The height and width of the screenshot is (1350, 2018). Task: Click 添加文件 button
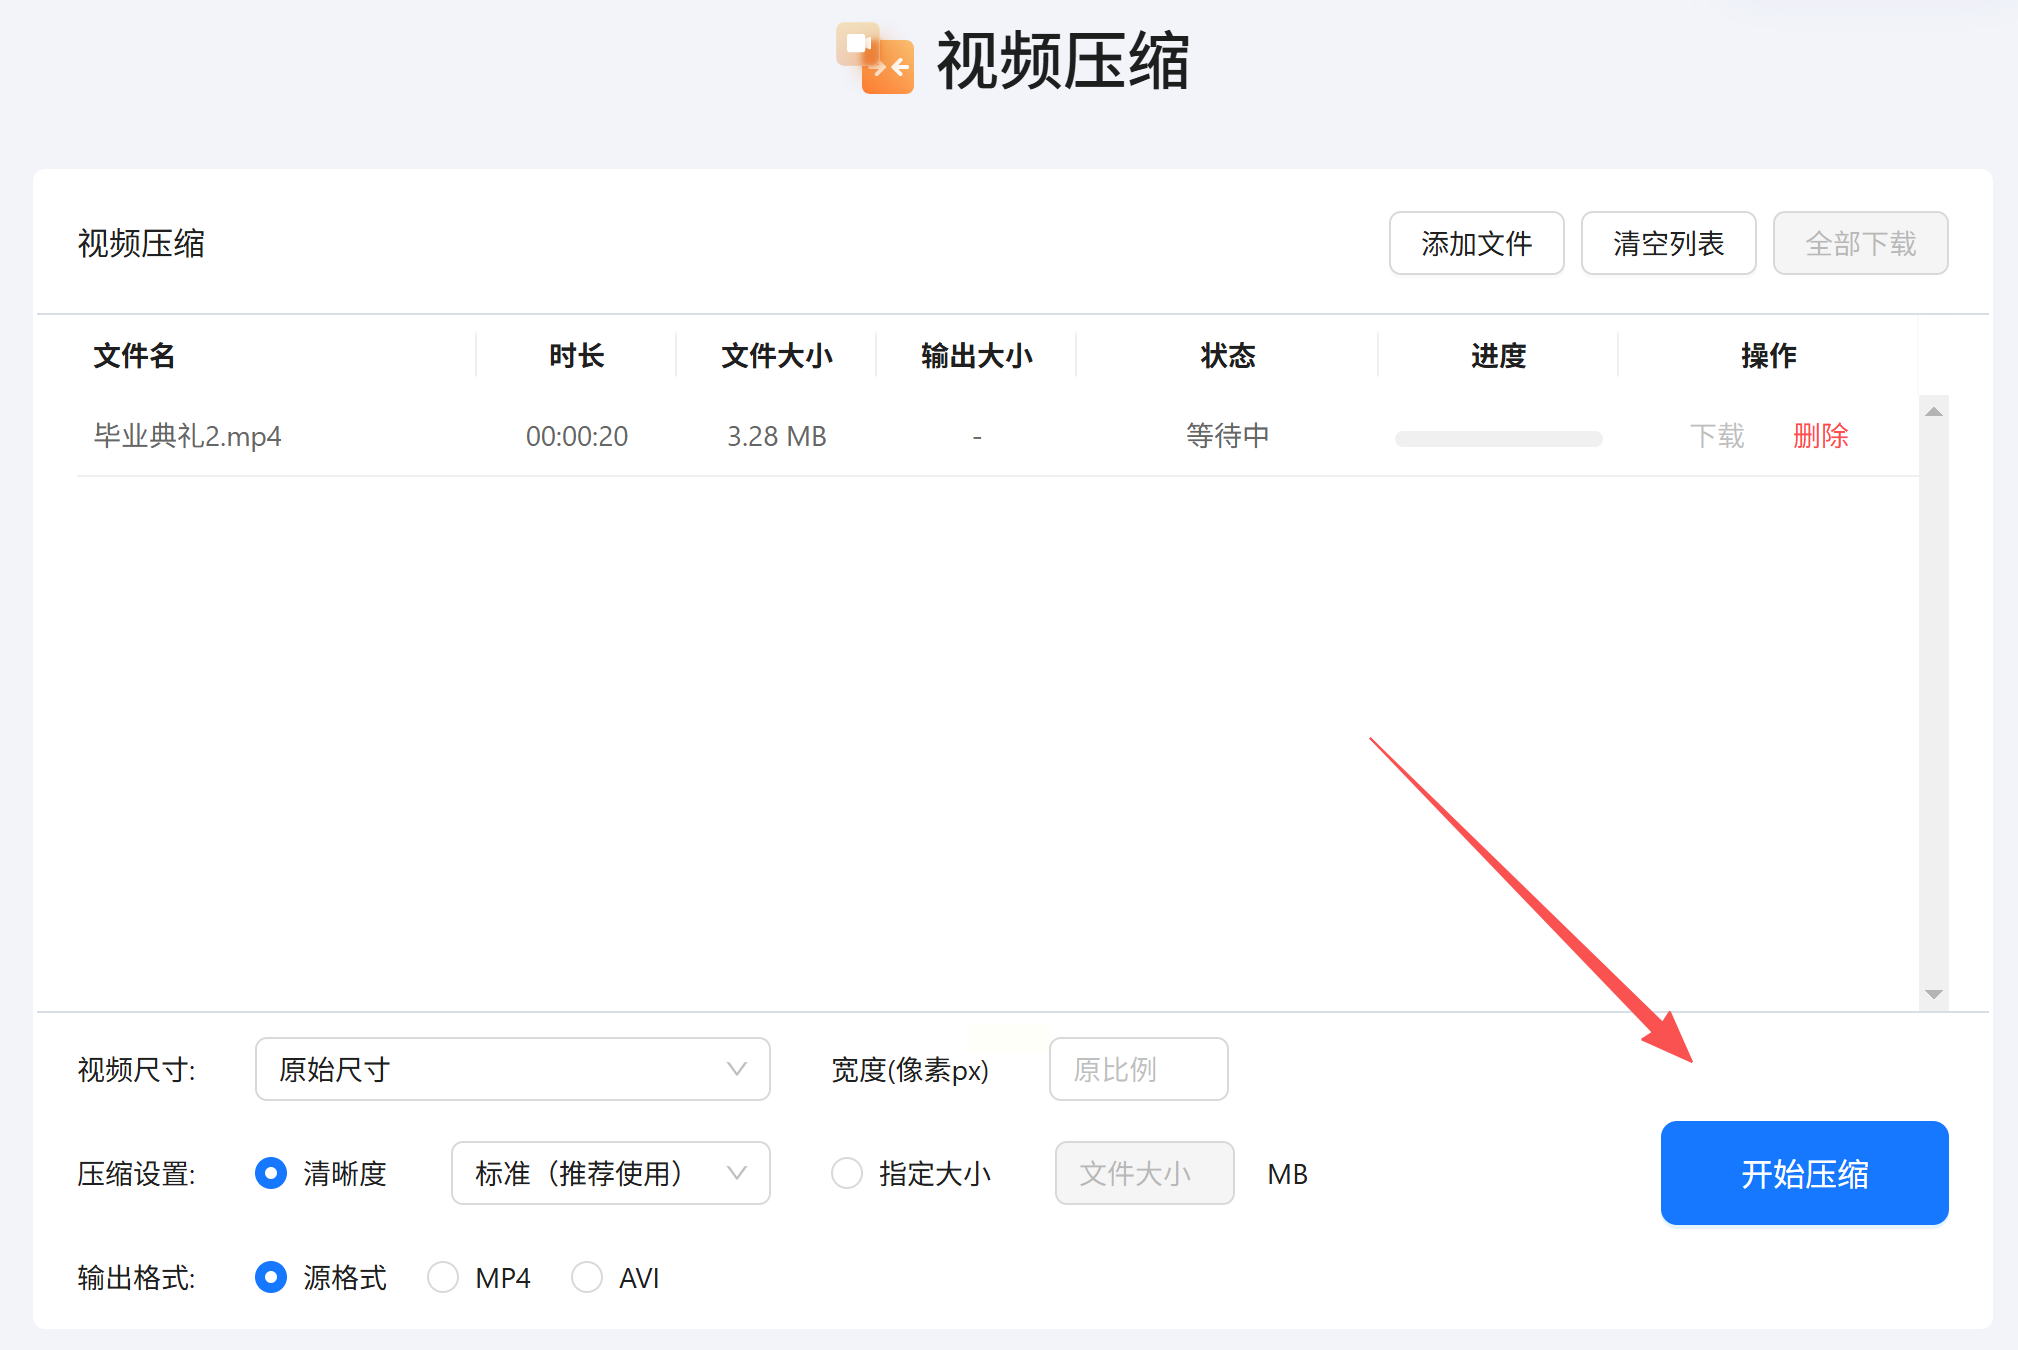pos(1476,243)
